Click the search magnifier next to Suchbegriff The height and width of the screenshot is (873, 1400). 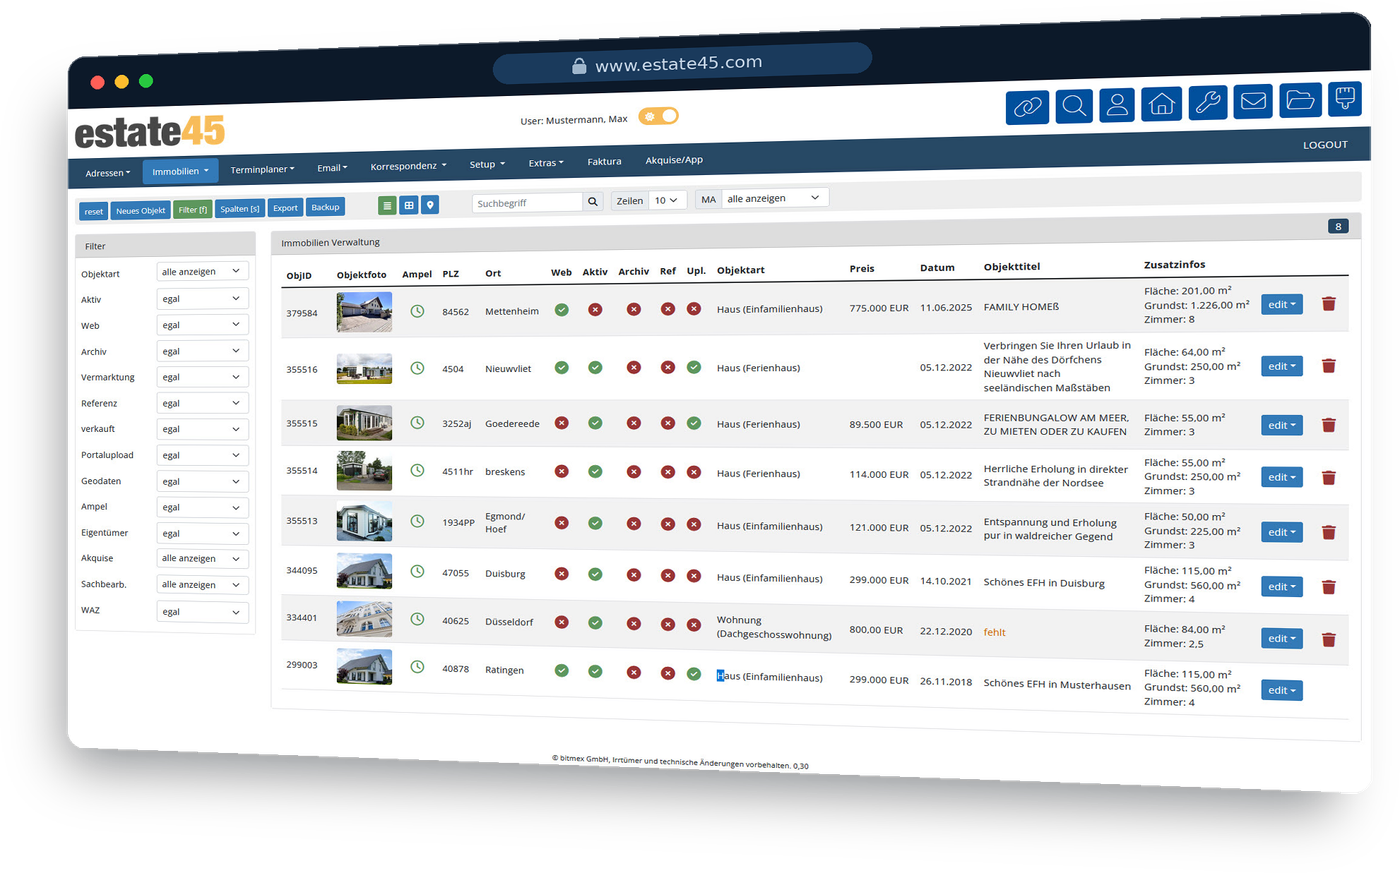[x=593, y=201]
